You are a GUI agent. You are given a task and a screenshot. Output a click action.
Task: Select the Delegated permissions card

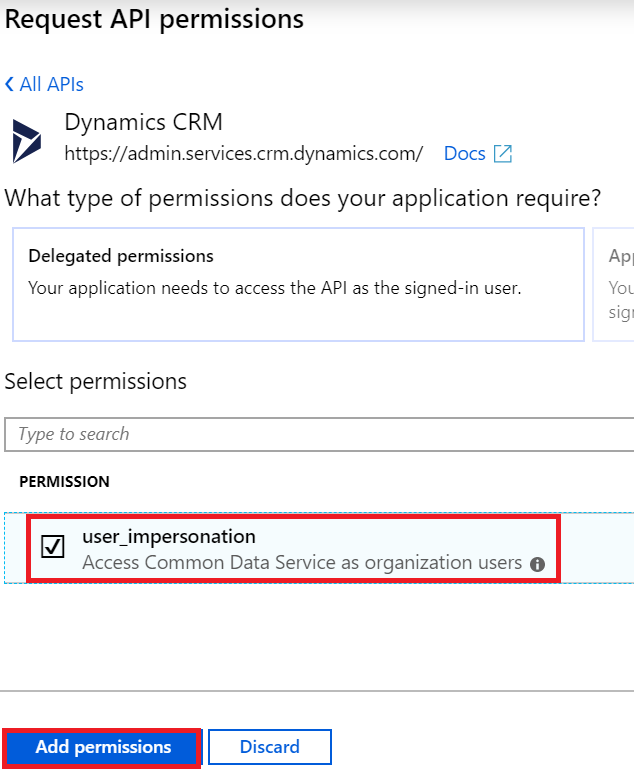(x=298, y=284)
